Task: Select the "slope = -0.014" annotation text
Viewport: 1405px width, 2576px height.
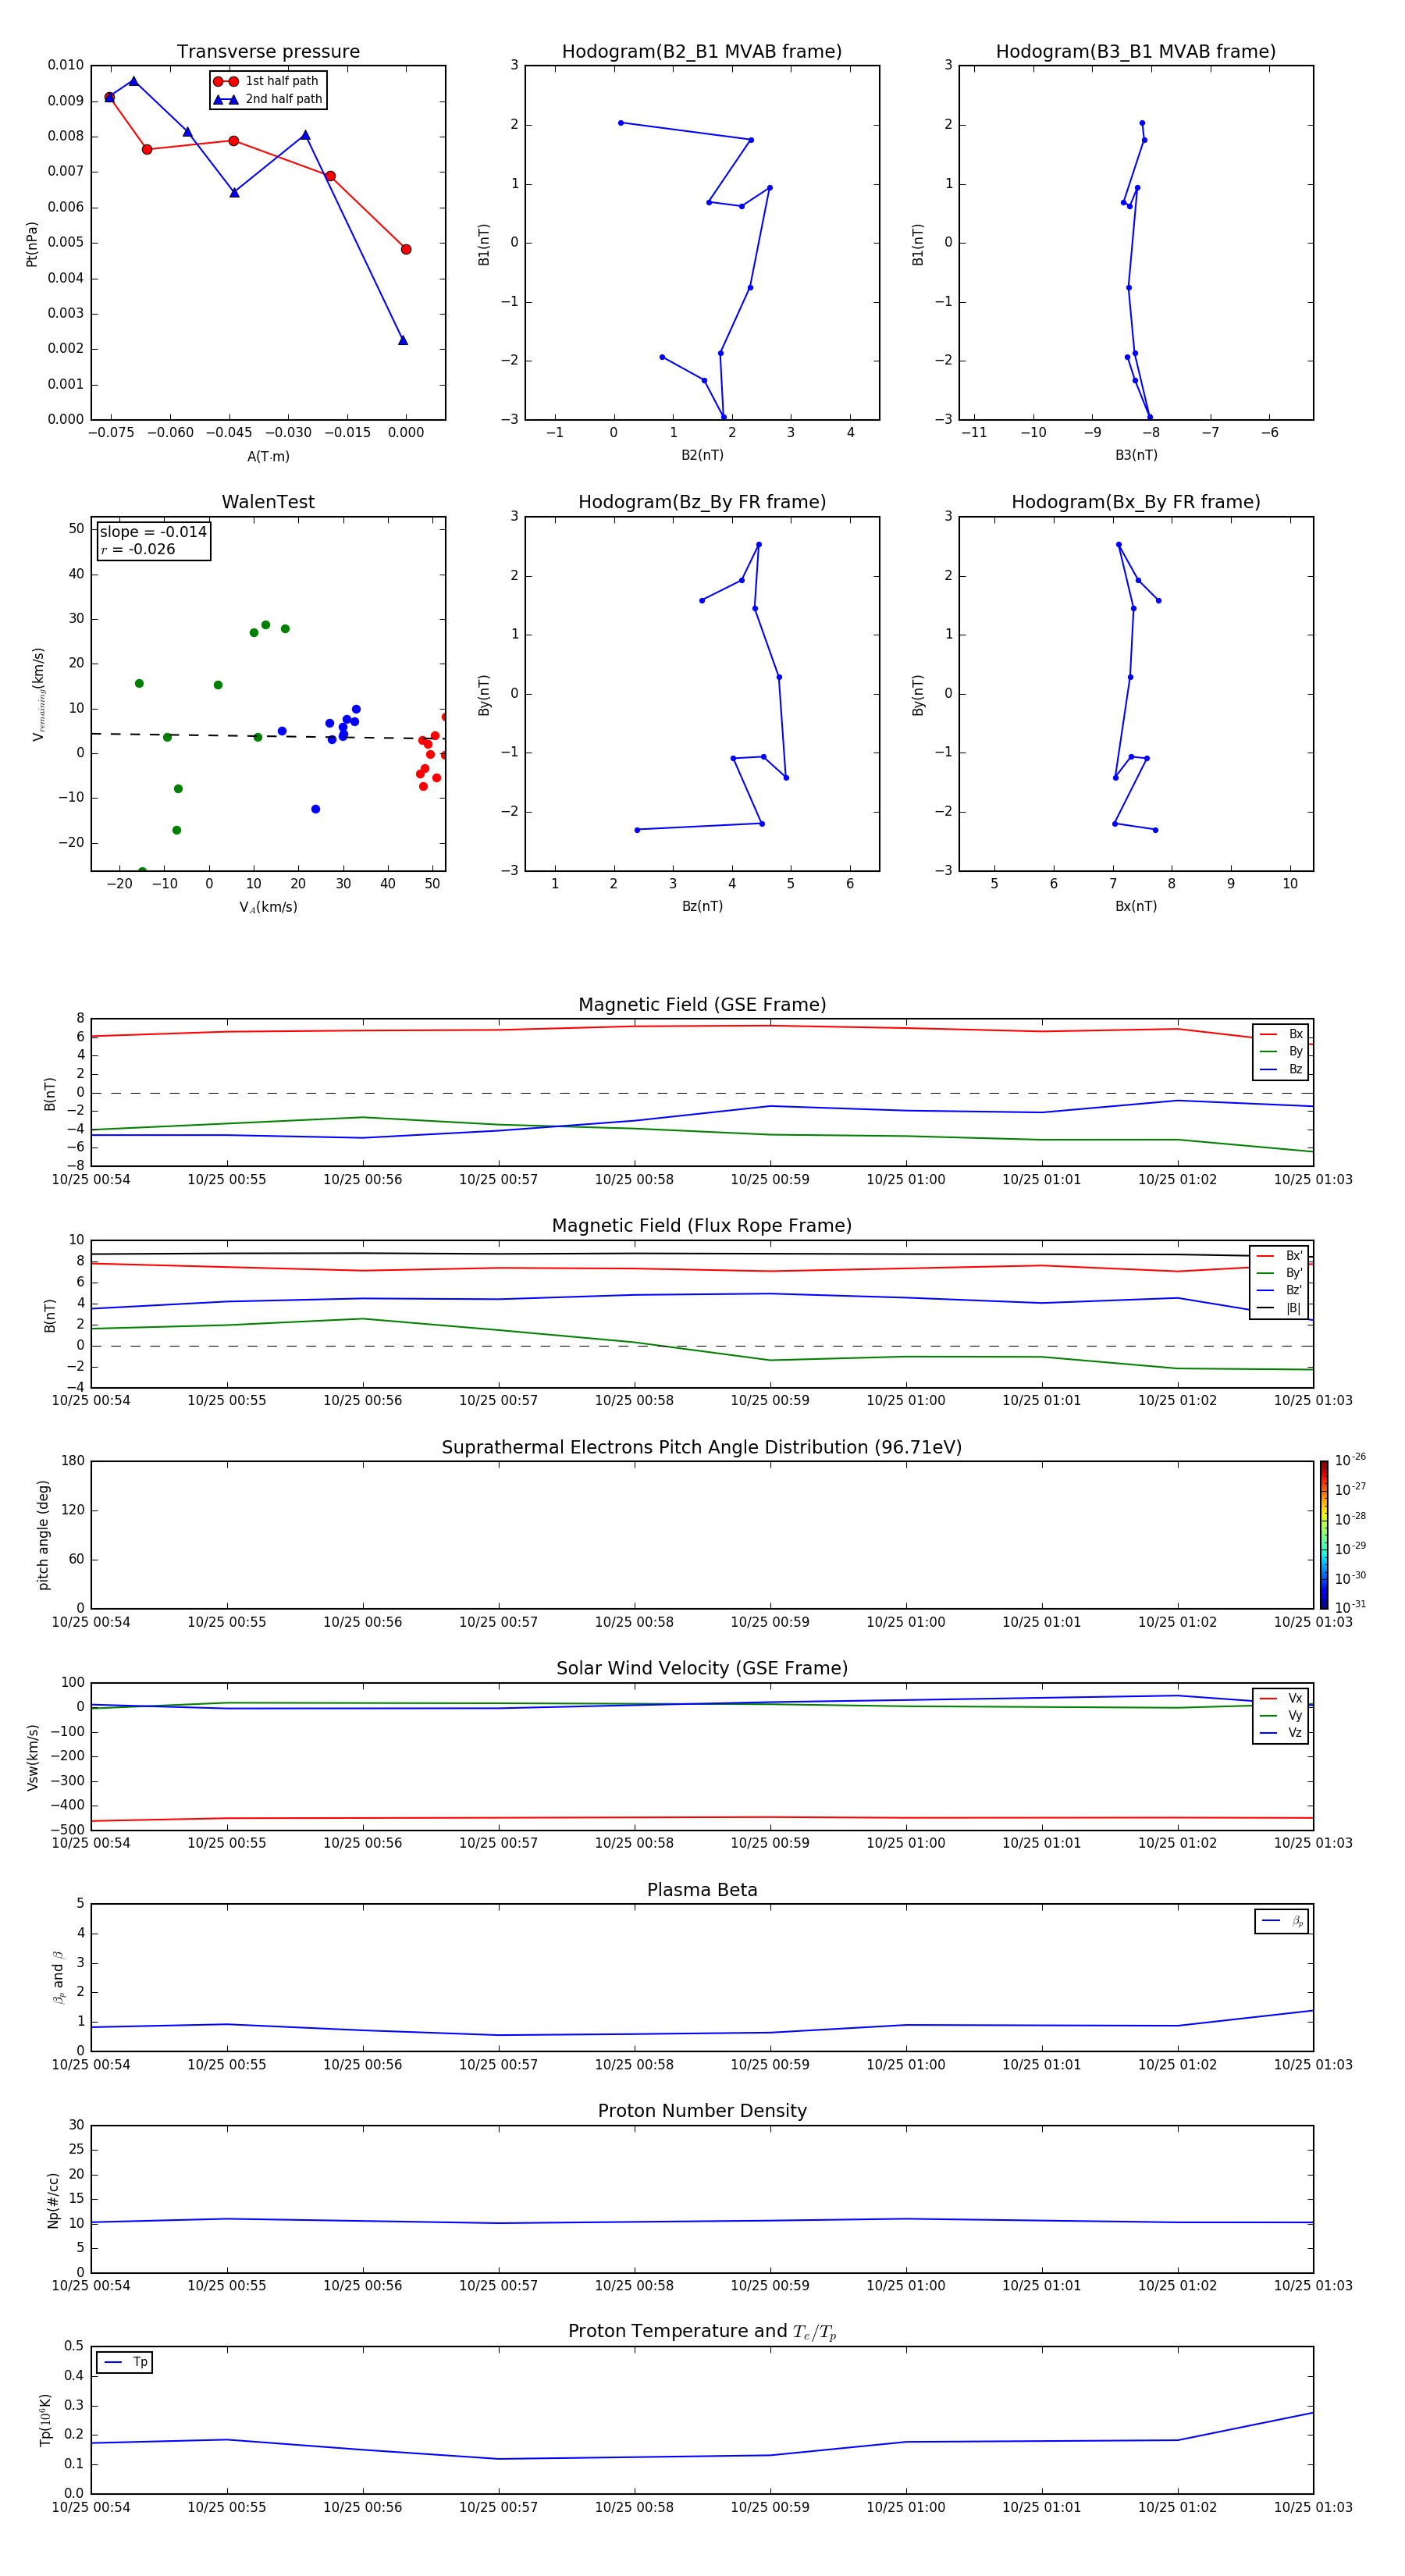Action: (153, 532)
